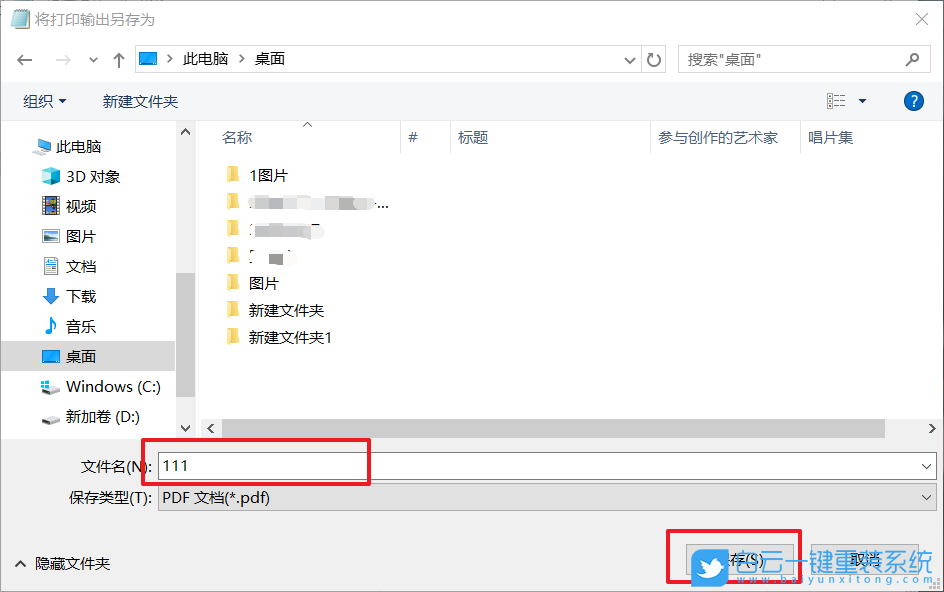Sort files by the 名称 column header

(x=238, y=137)
